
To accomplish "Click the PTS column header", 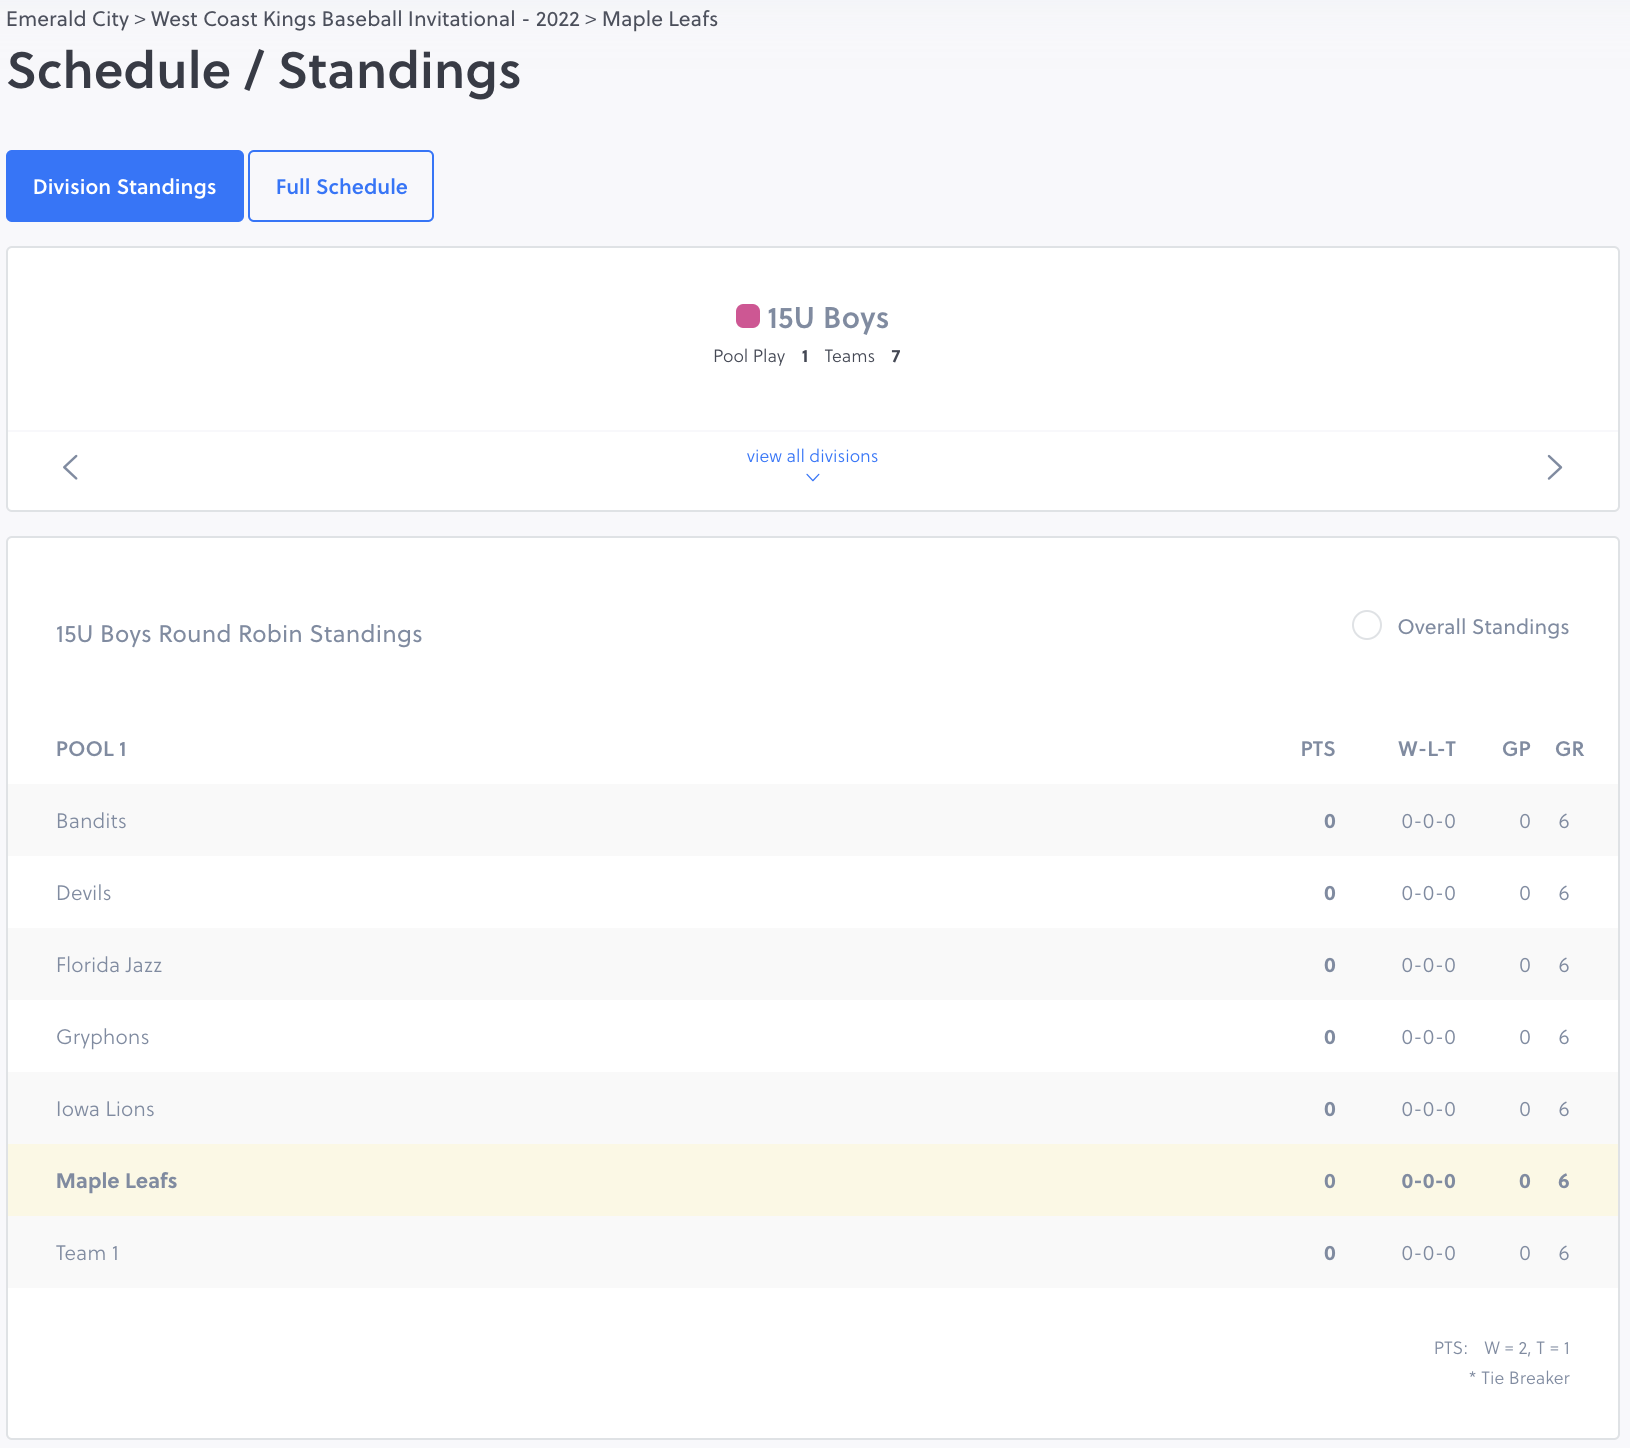I will click(1317, 749).
